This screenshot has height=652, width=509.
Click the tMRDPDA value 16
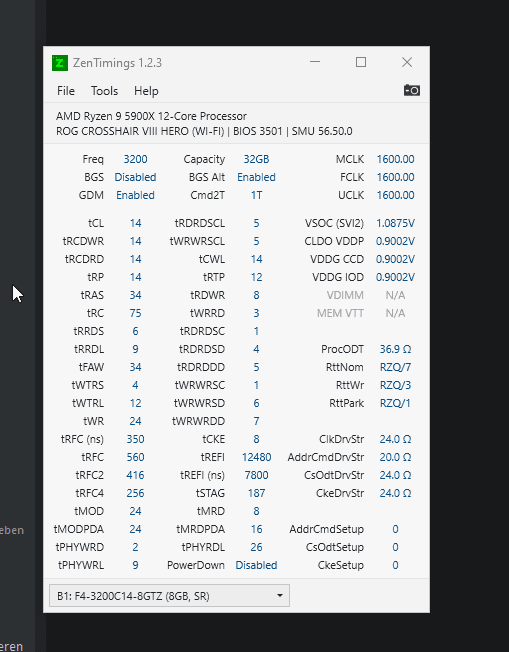[x=256, y=529]
